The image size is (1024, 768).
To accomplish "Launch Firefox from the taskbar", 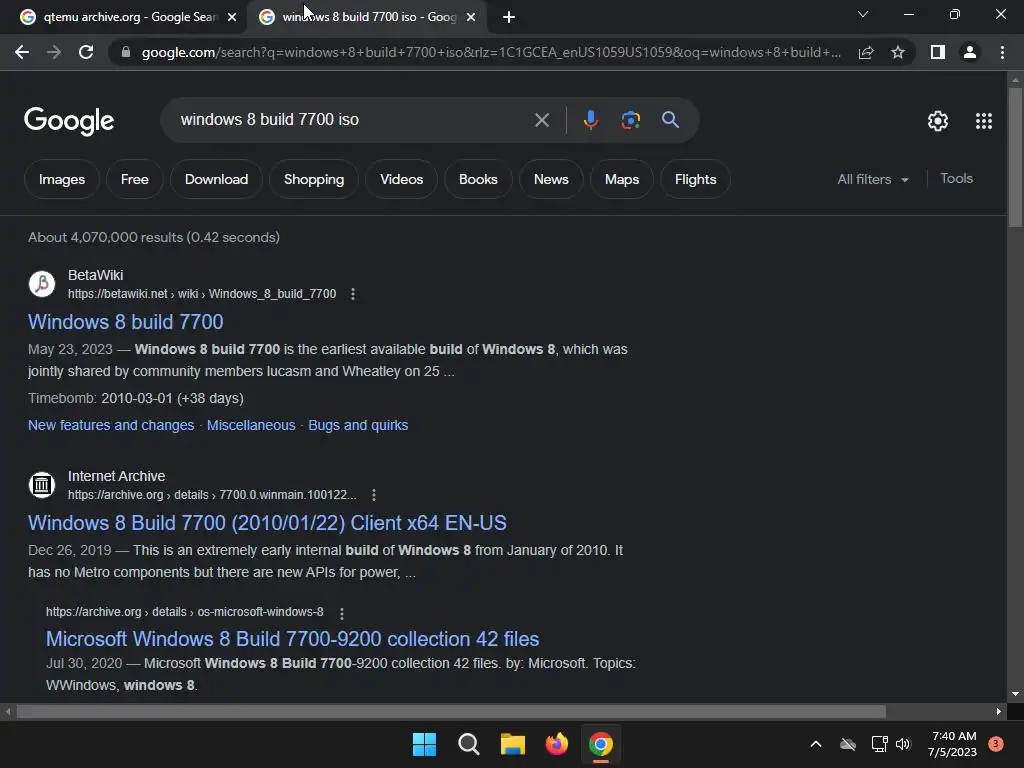I will (556, 744).
